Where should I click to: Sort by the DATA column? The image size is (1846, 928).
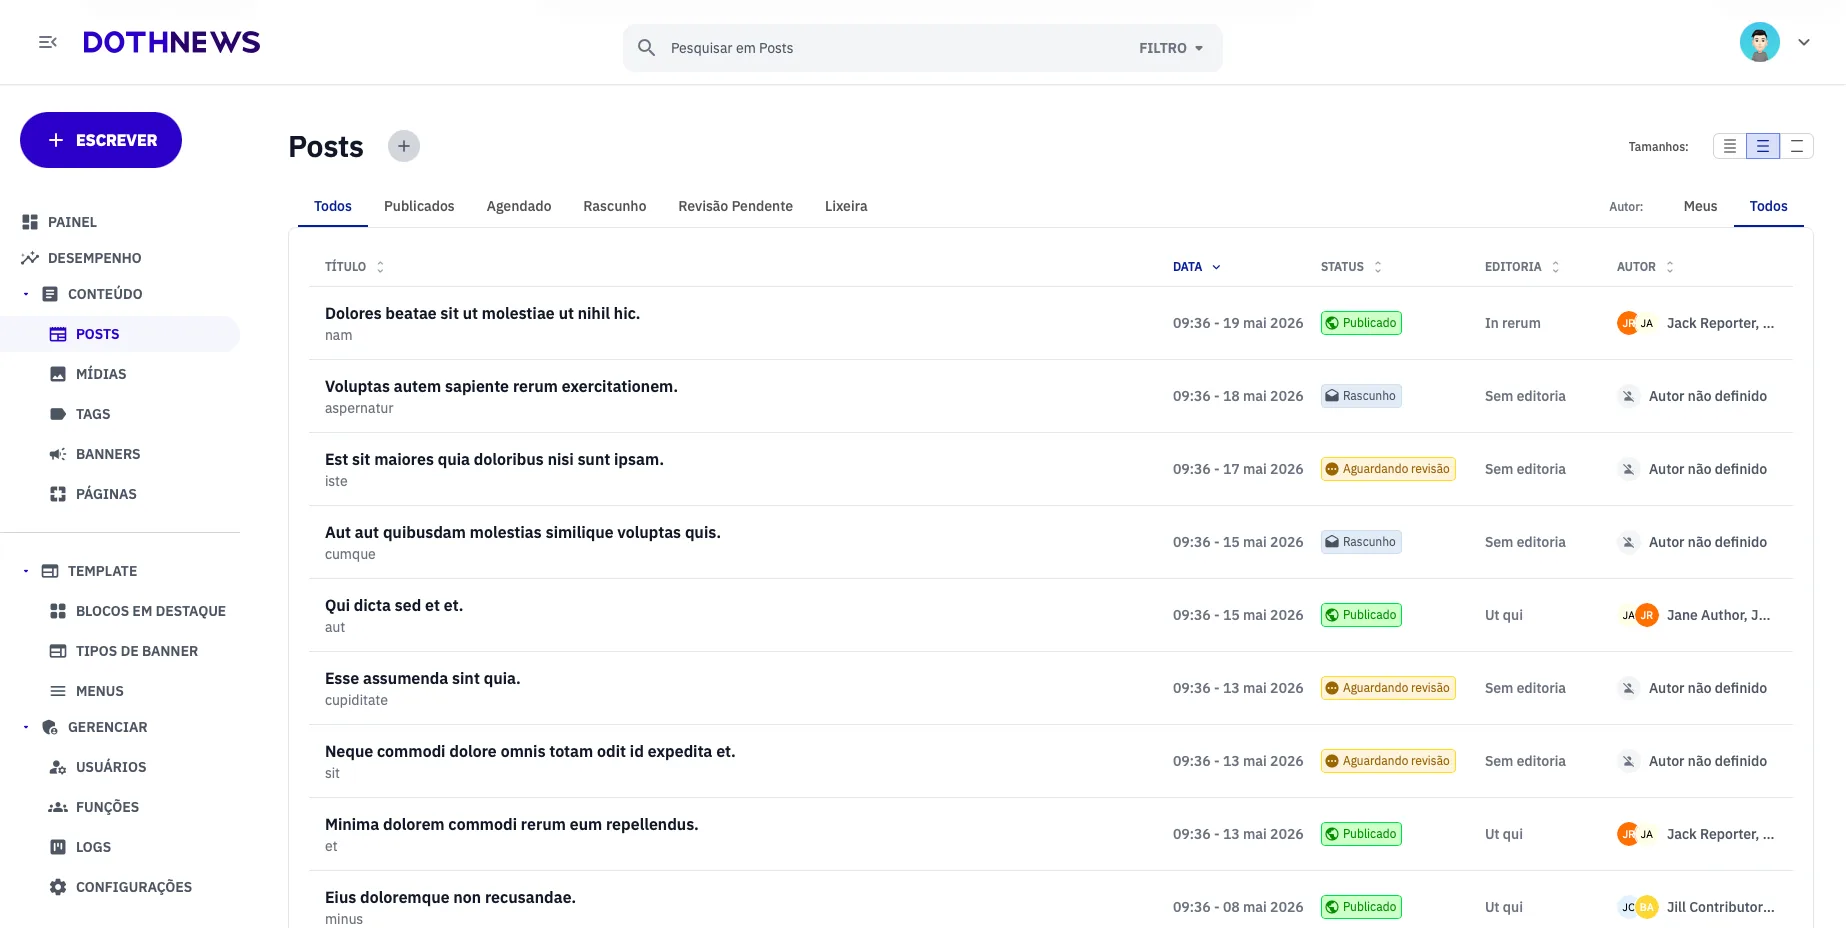tap(1197, 267)
